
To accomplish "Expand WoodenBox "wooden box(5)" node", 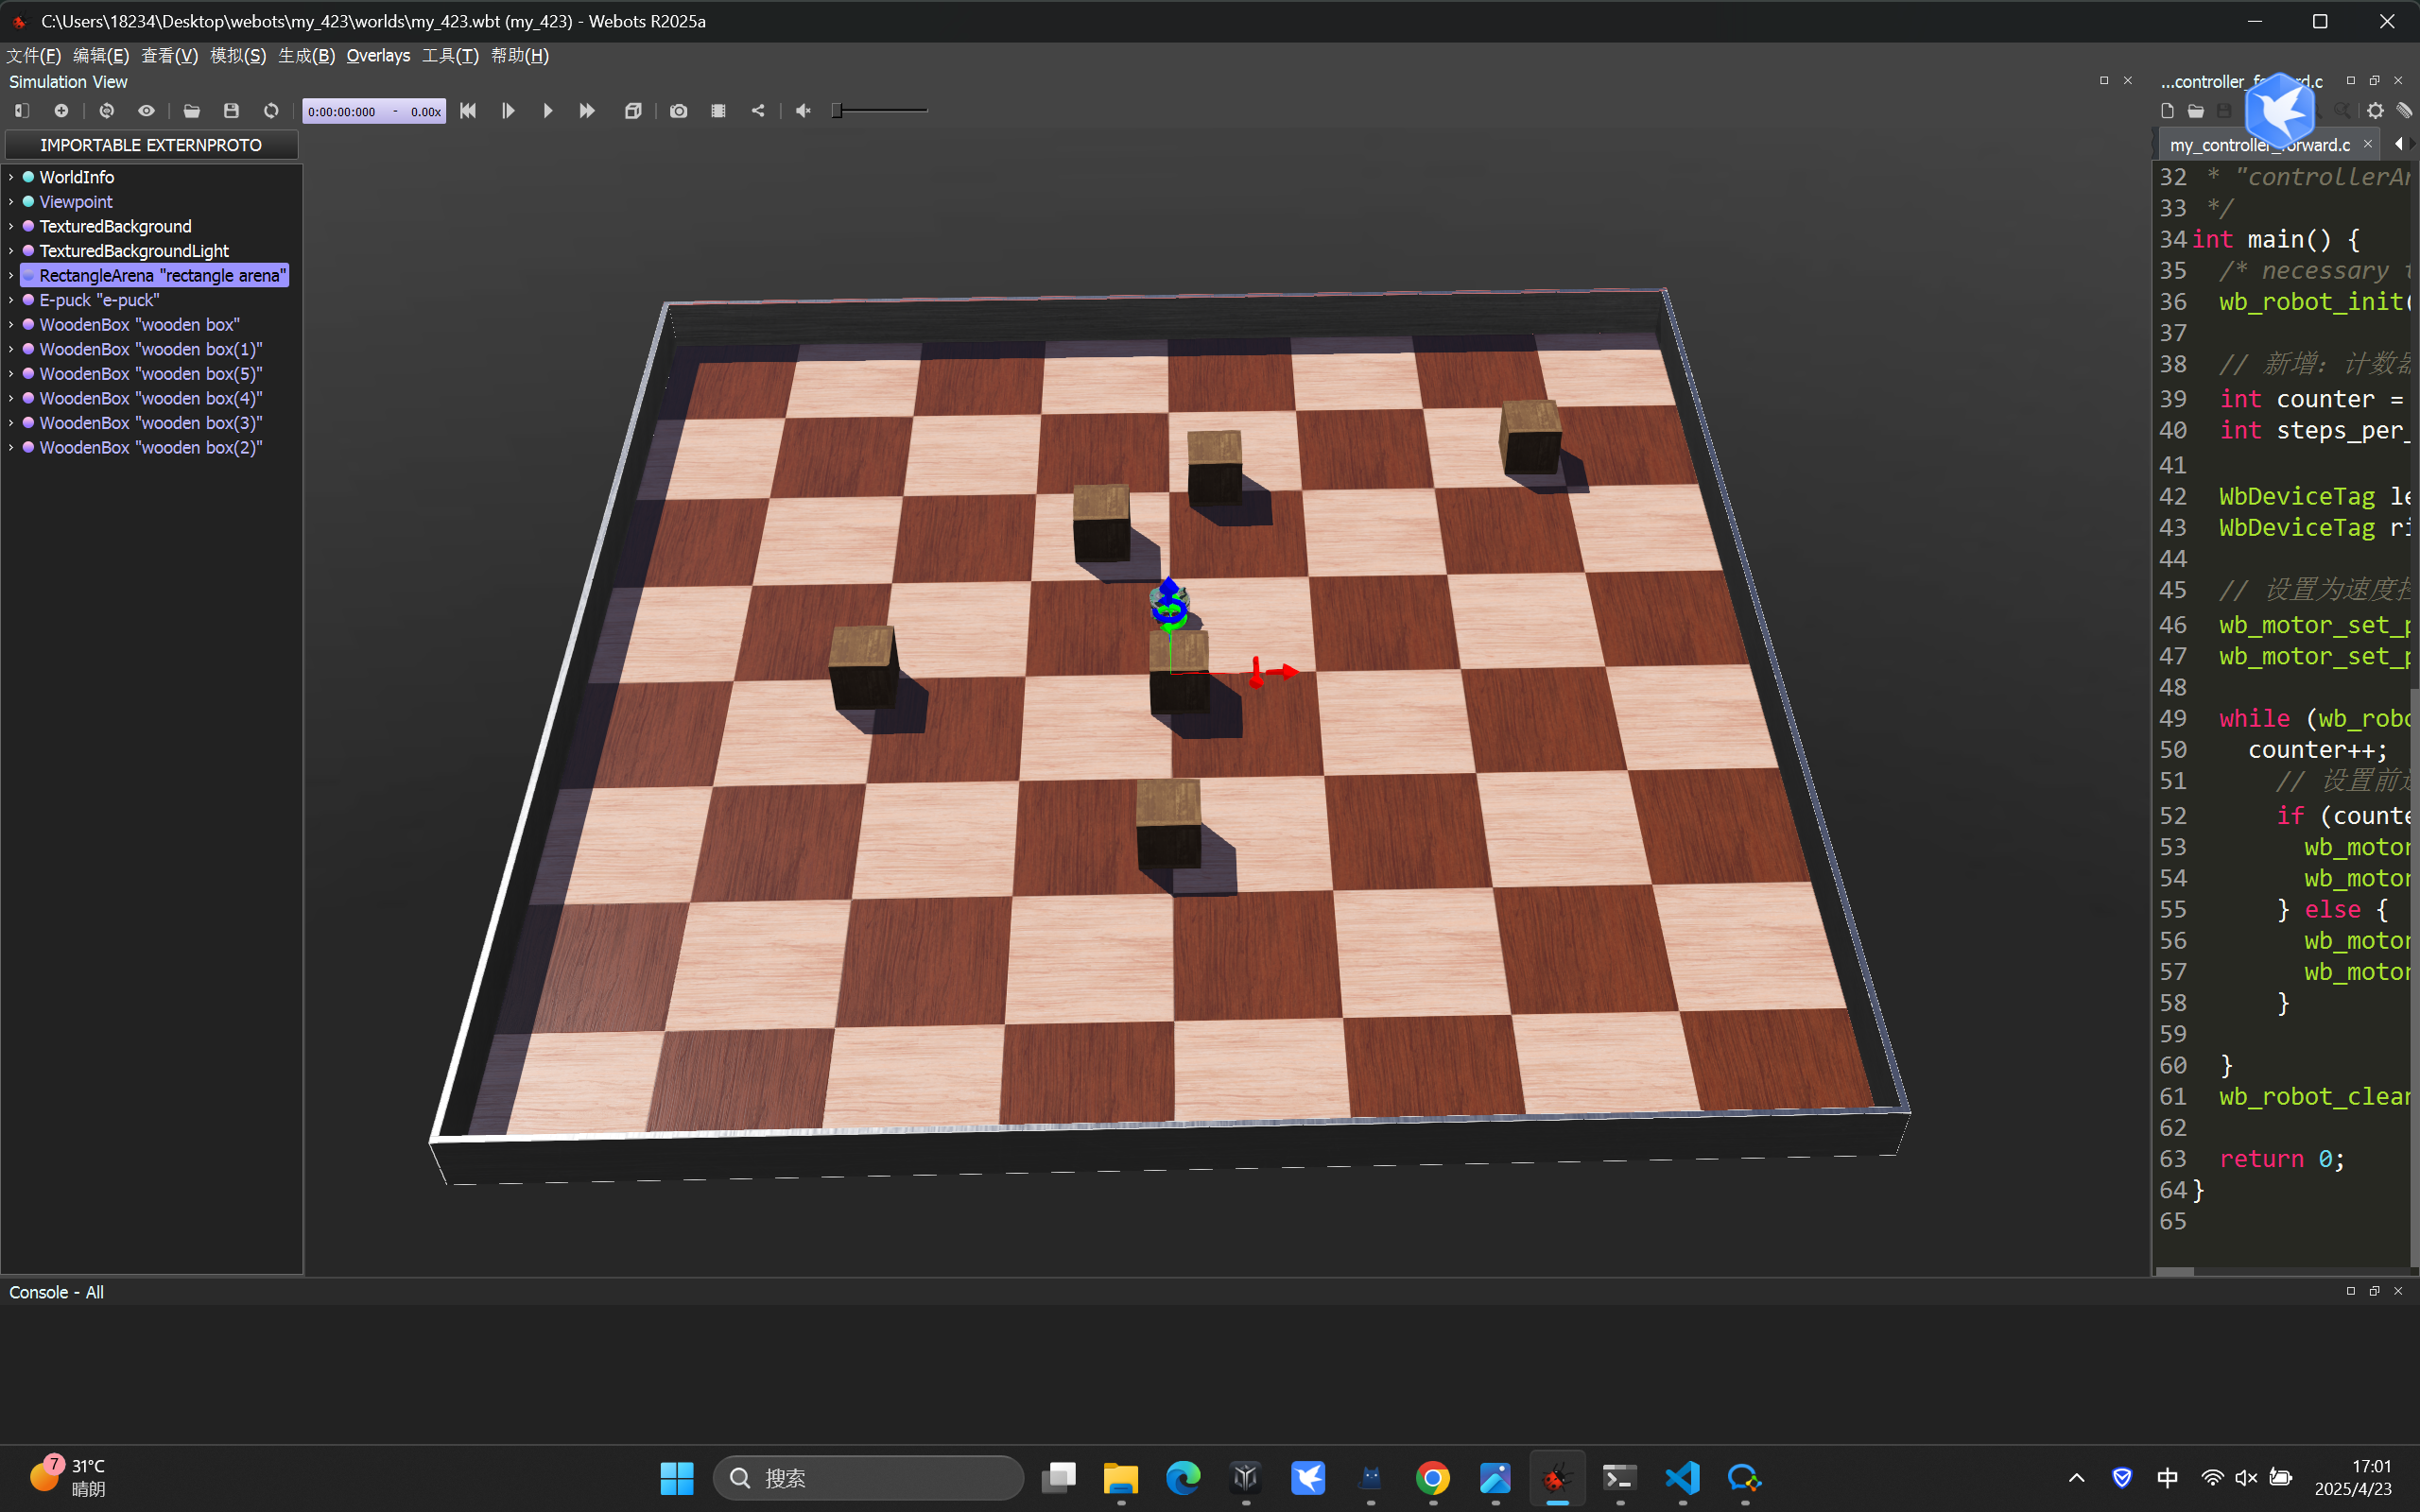I will pyautogui.click(x=11, y=374).
